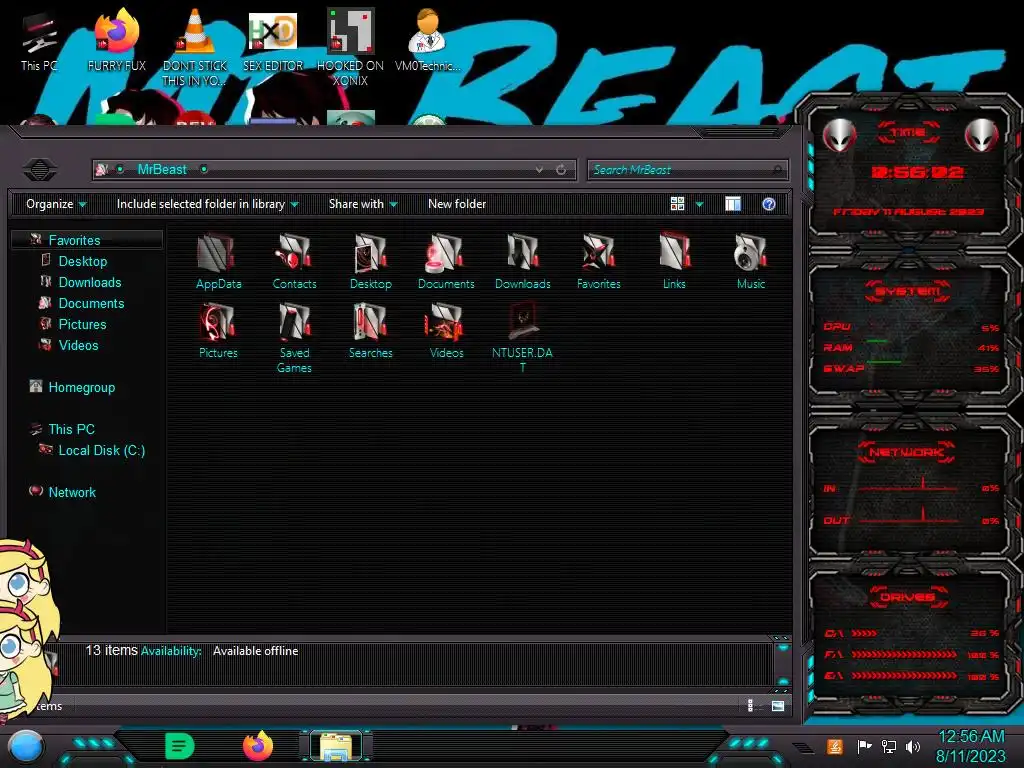Expand the address bar history dropdown
Screen dimensions: 1024x768
click(x=539, y=170)
